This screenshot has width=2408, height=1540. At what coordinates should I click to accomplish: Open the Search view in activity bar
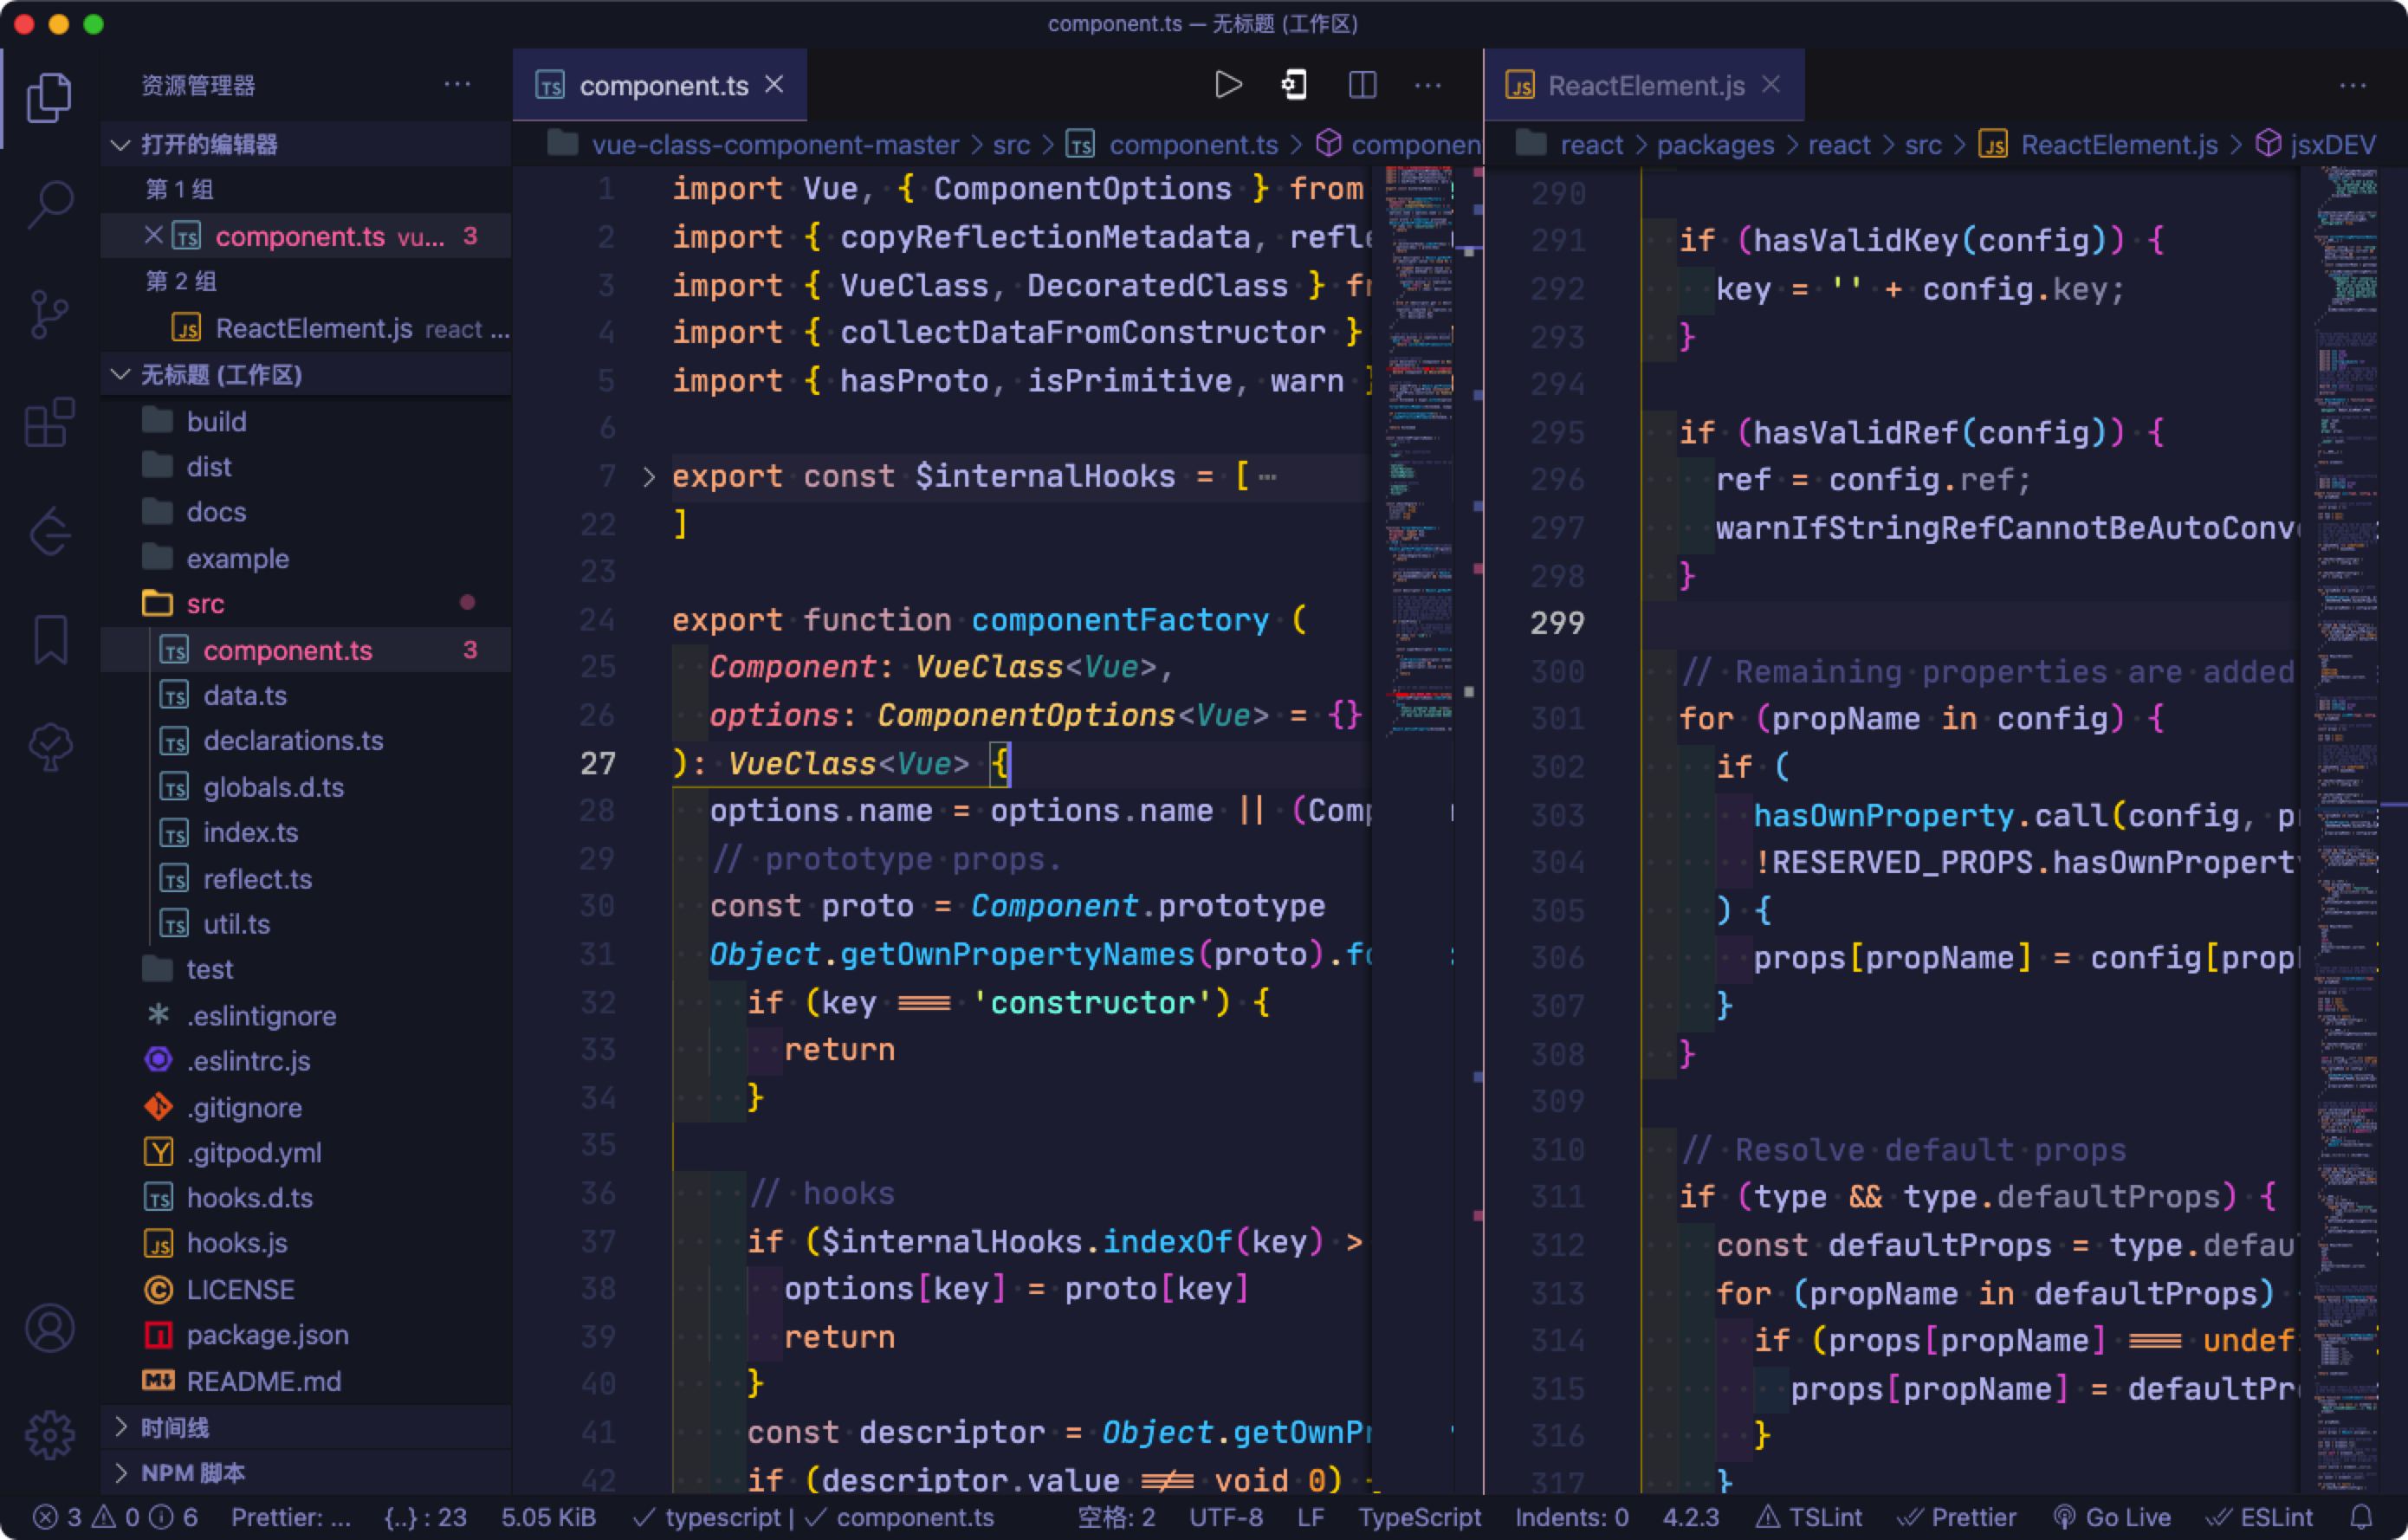click(50, 205)
